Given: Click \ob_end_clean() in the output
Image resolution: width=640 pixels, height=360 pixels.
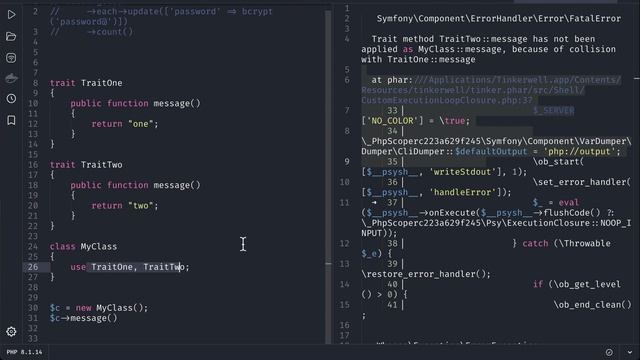Looking at the screenshot, I should click(x=592, y=305).
